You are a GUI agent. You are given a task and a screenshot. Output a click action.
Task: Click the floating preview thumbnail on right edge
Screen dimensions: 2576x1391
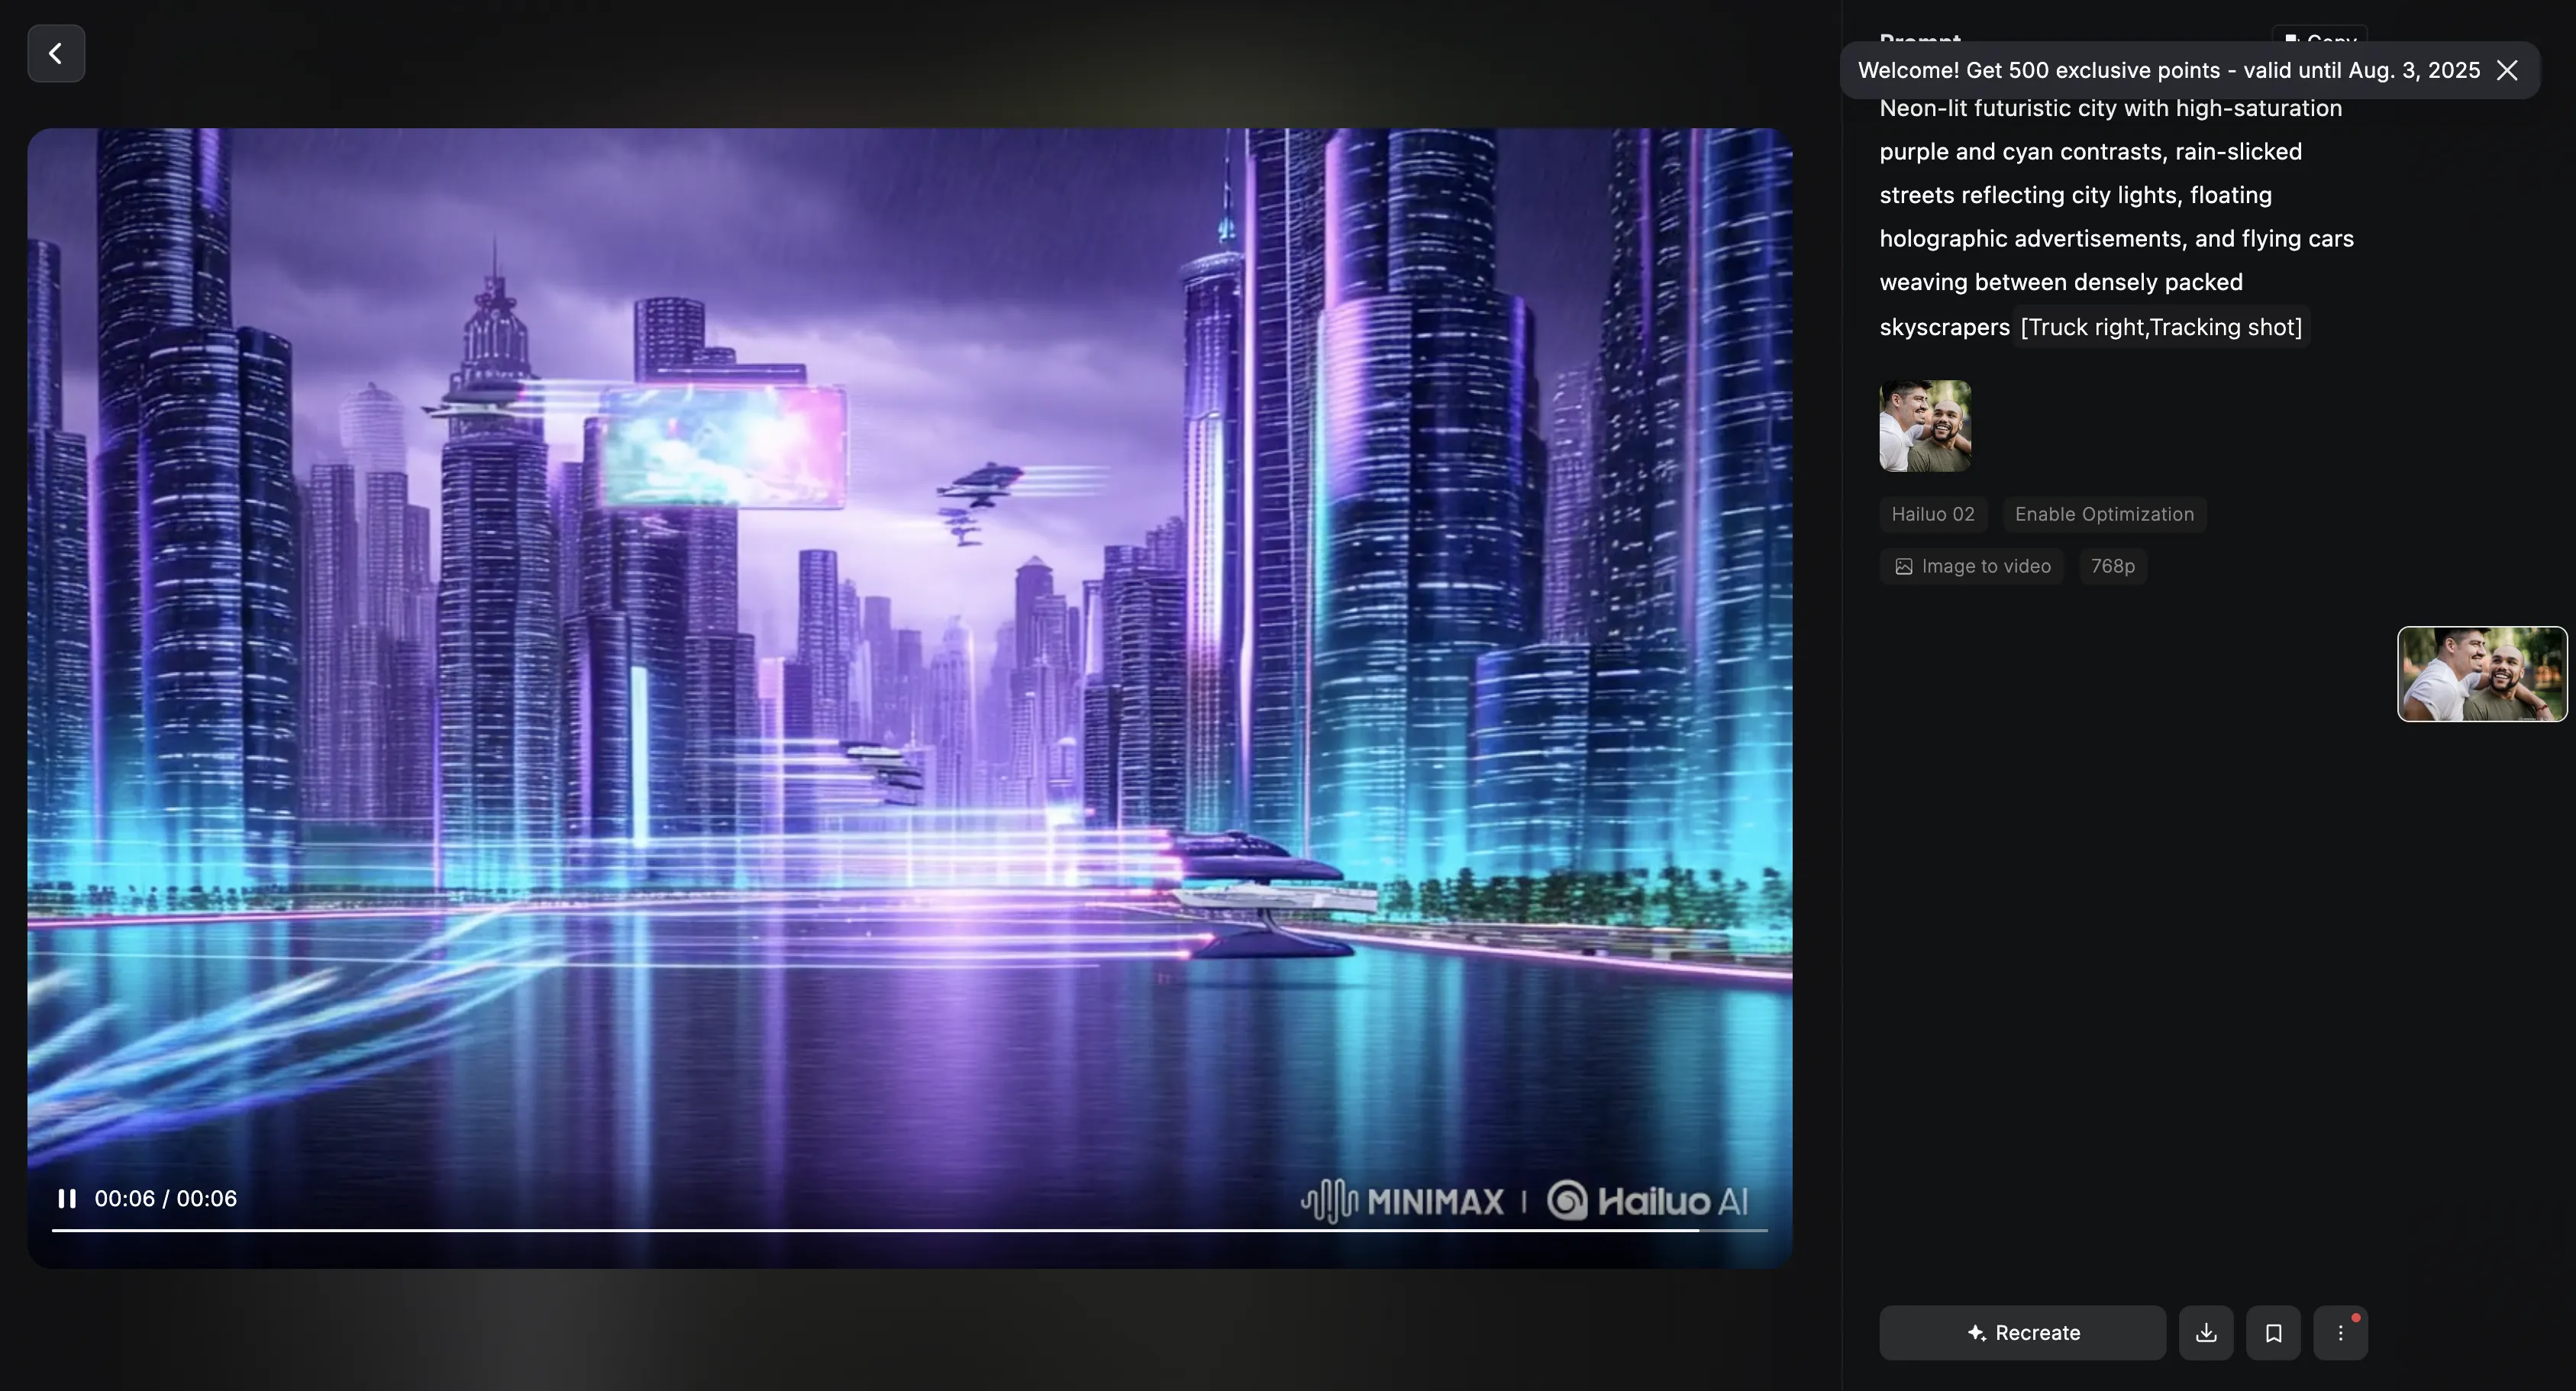[2481, 674]
